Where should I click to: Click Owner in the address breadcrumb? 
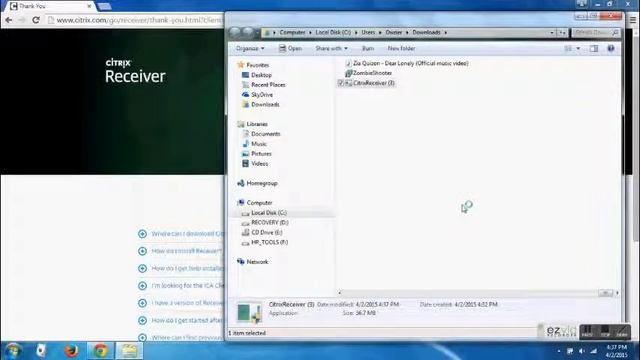(394, 32)
